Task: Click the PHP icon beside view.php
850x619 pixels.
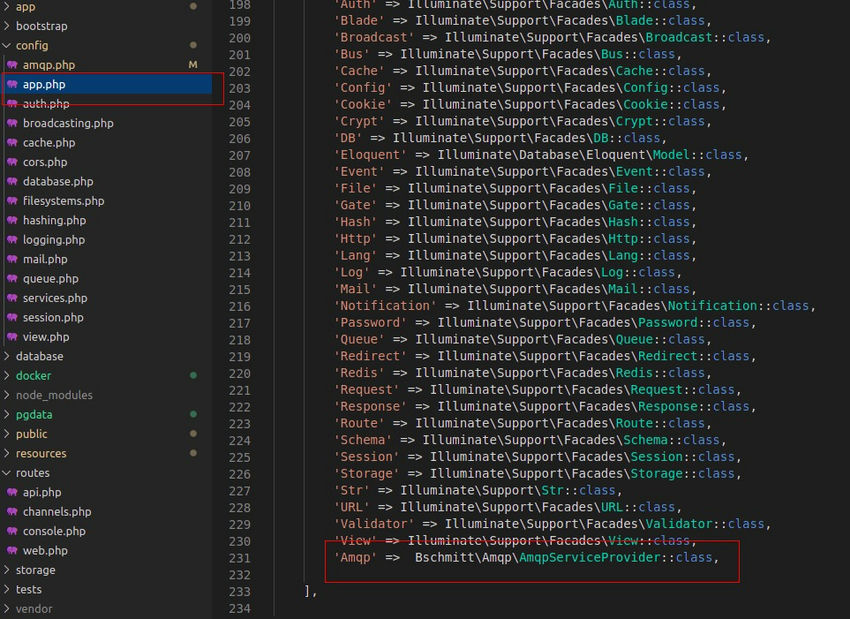Action: pyautogui.click(x=12, y=337)
